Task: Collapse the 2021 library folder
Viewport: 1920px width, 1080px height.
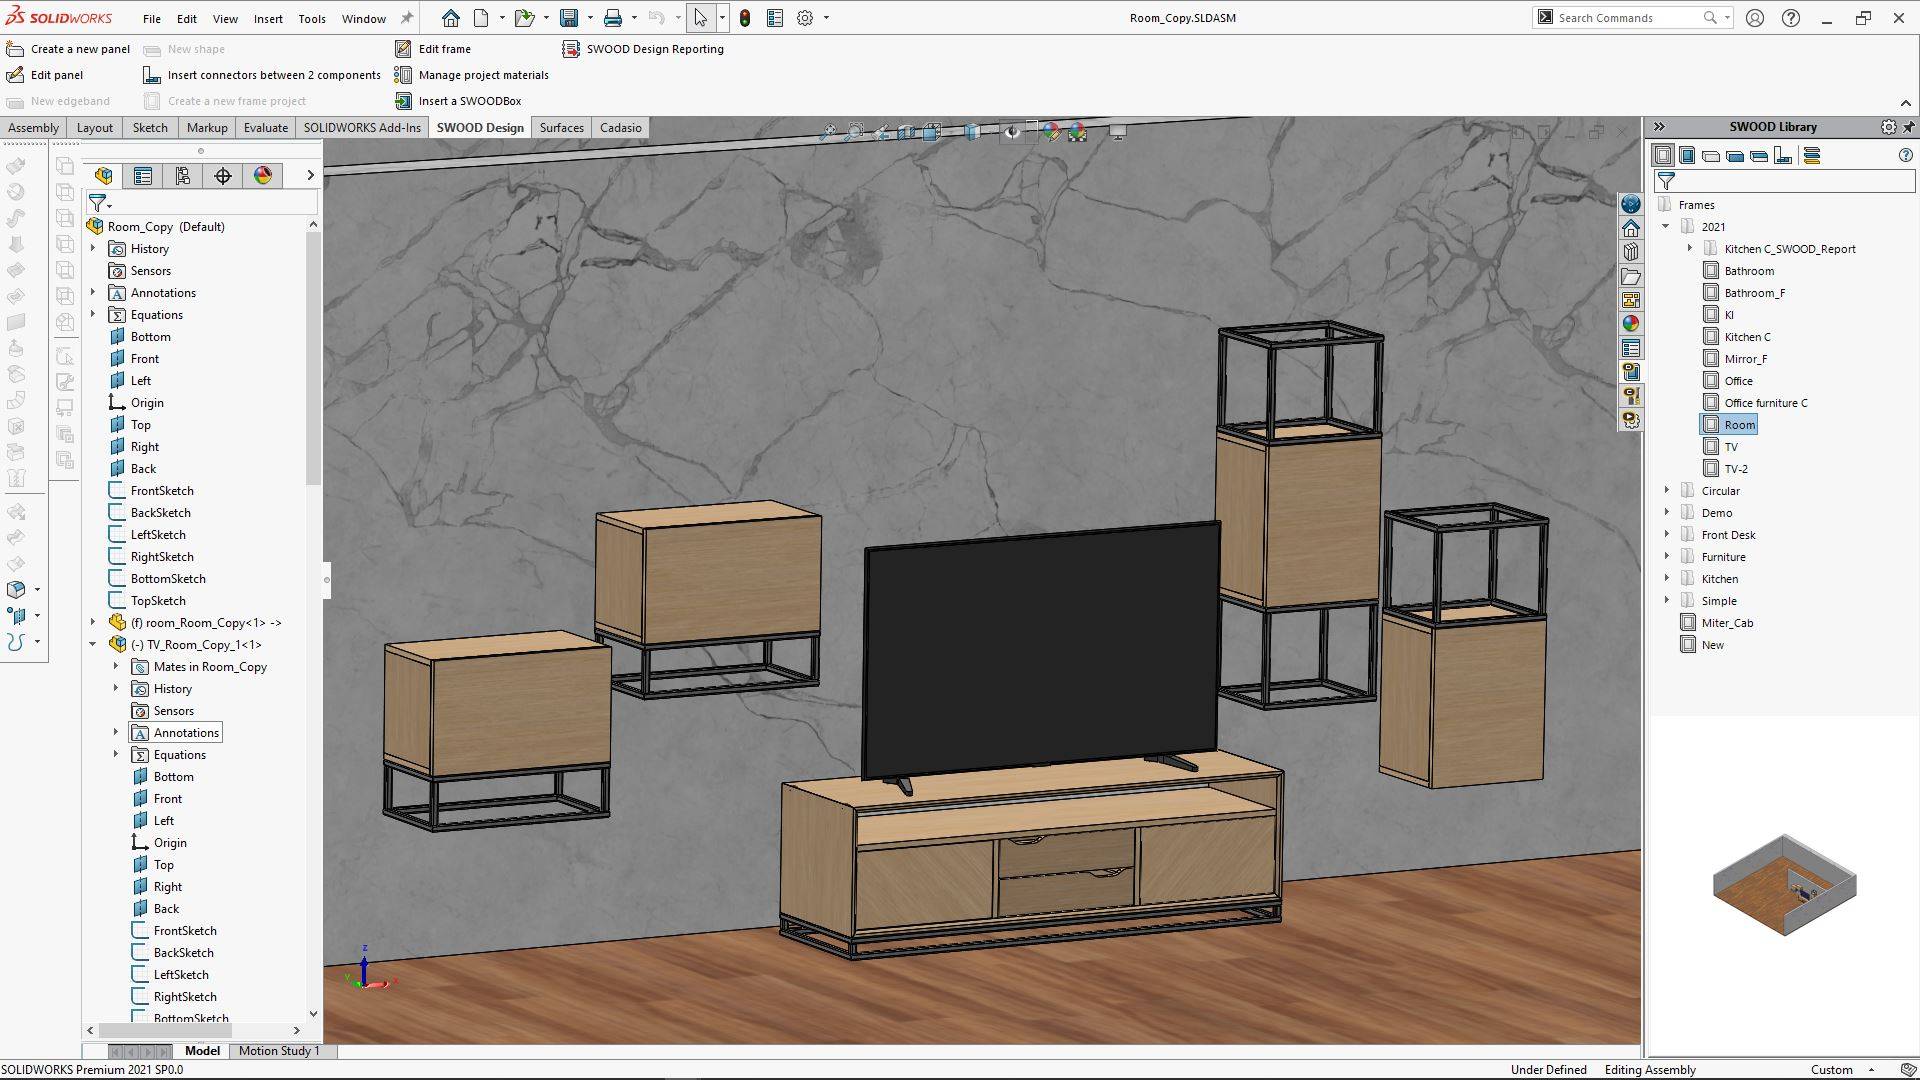Action: click(x=1666, y=227)
